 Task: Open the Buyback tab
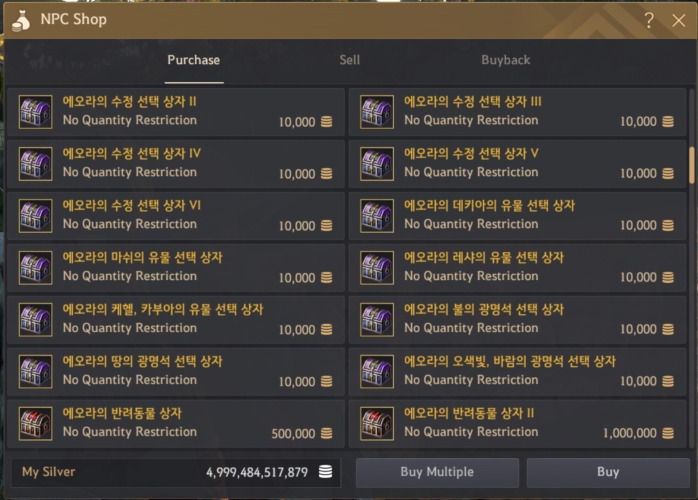point(506,60)
